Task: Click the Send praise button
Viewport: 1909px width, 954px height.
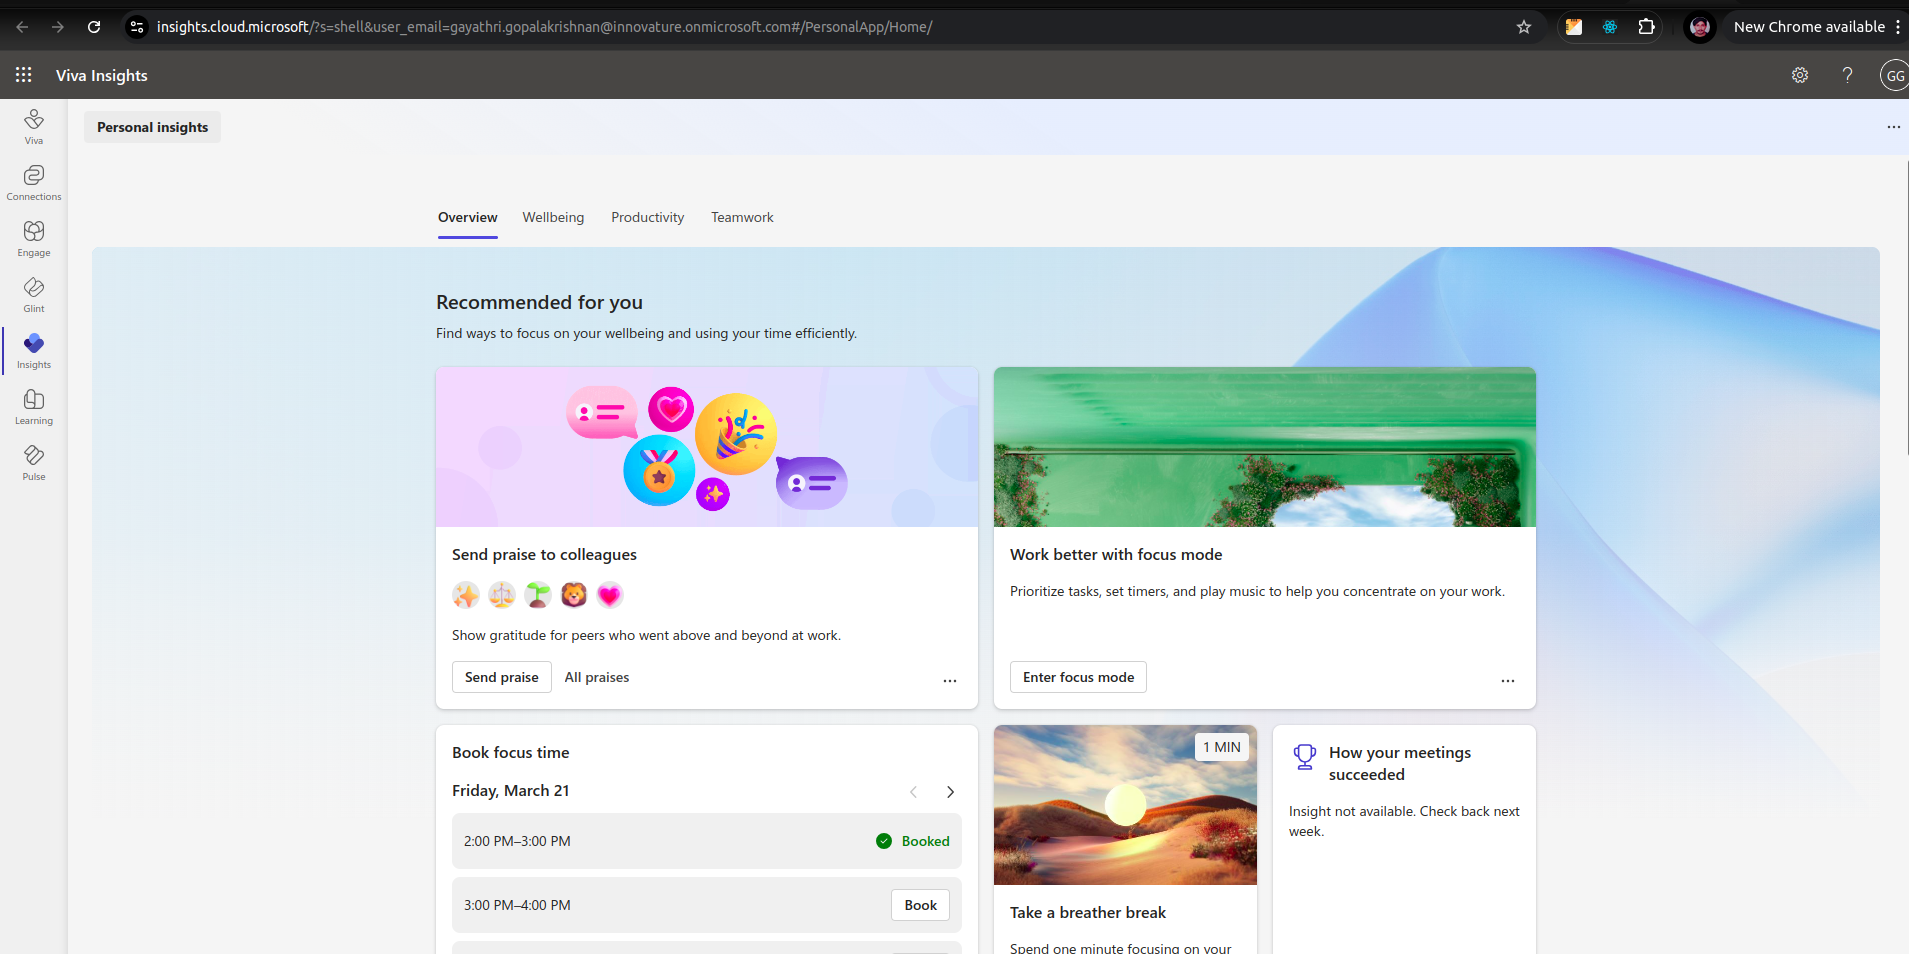Action: coord(502,677)
